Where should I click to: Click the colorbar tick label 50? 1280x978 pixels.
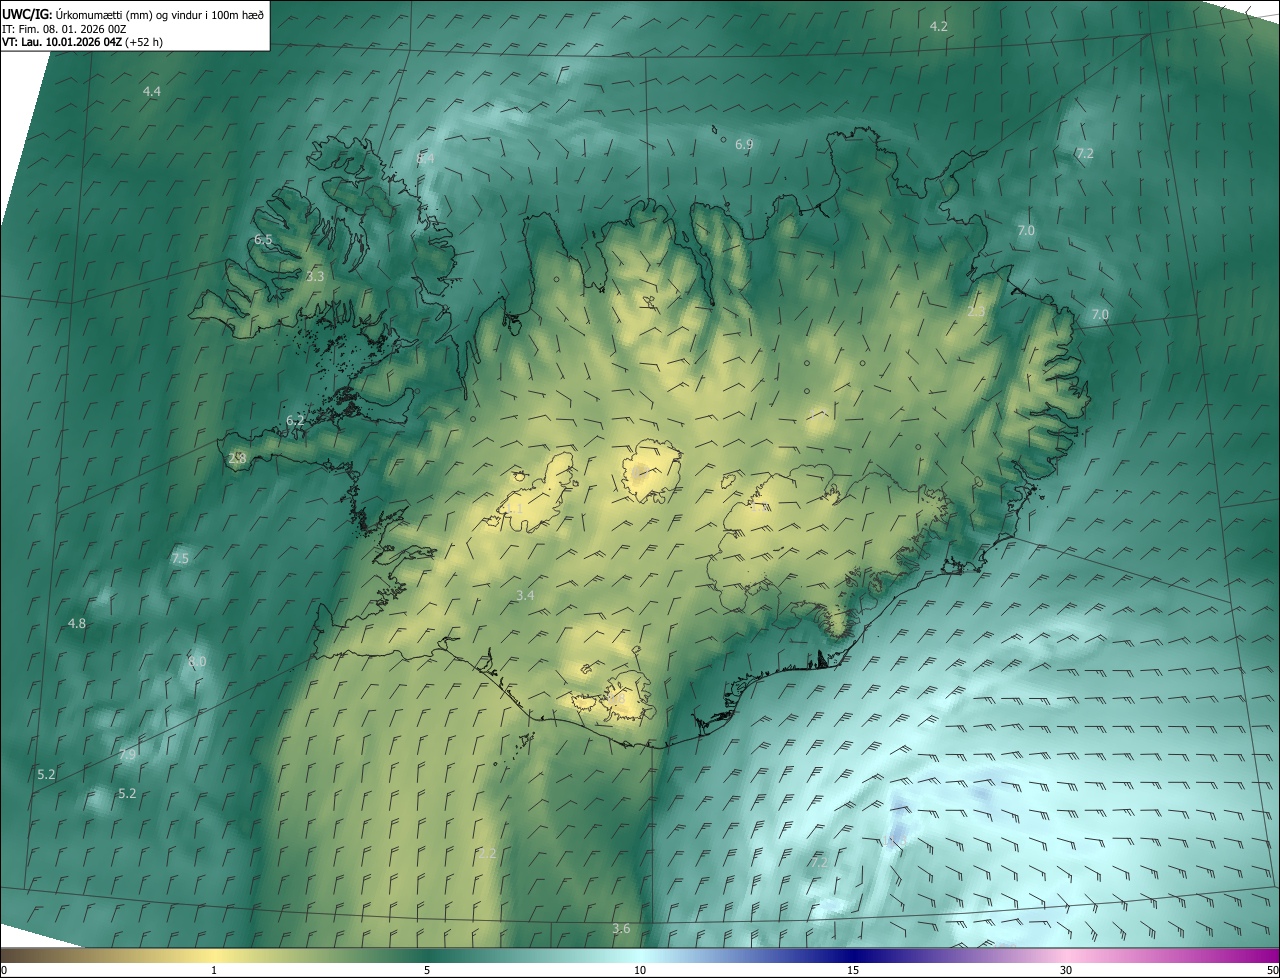1272,971
